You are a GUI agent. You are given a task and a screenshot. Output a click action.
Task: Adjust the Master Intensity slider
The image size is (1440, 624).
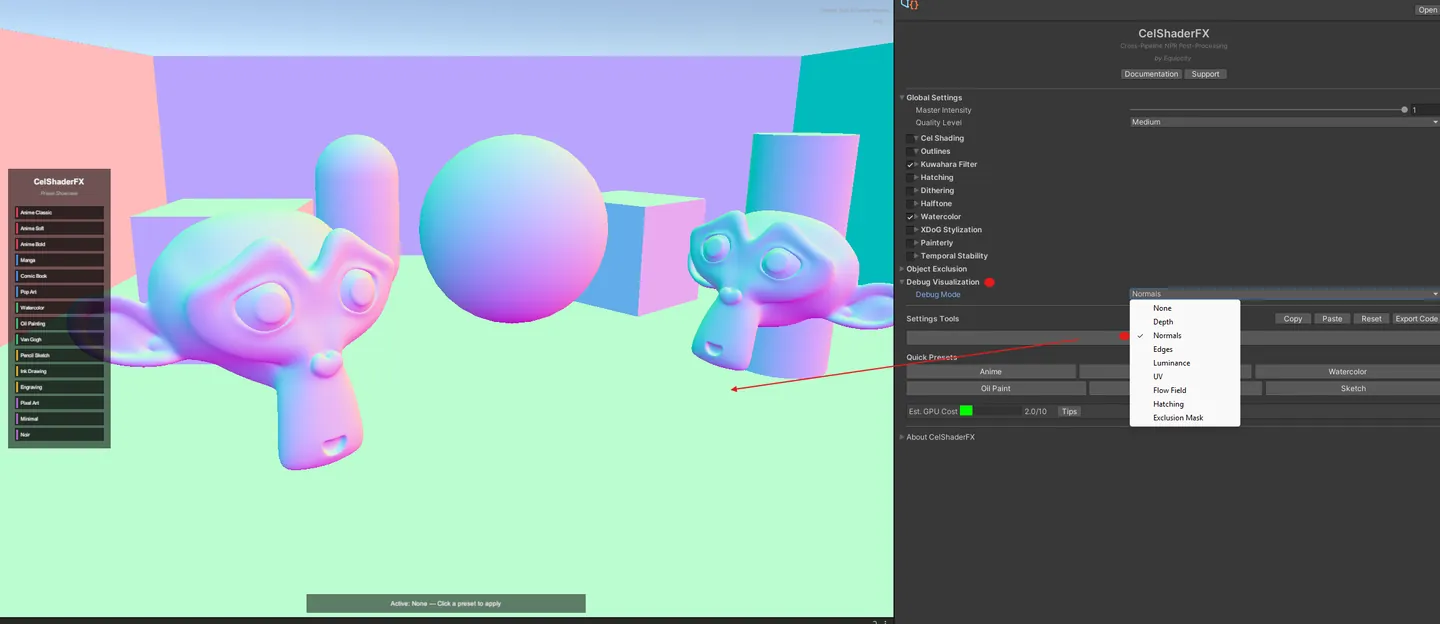coord(1267,110)
